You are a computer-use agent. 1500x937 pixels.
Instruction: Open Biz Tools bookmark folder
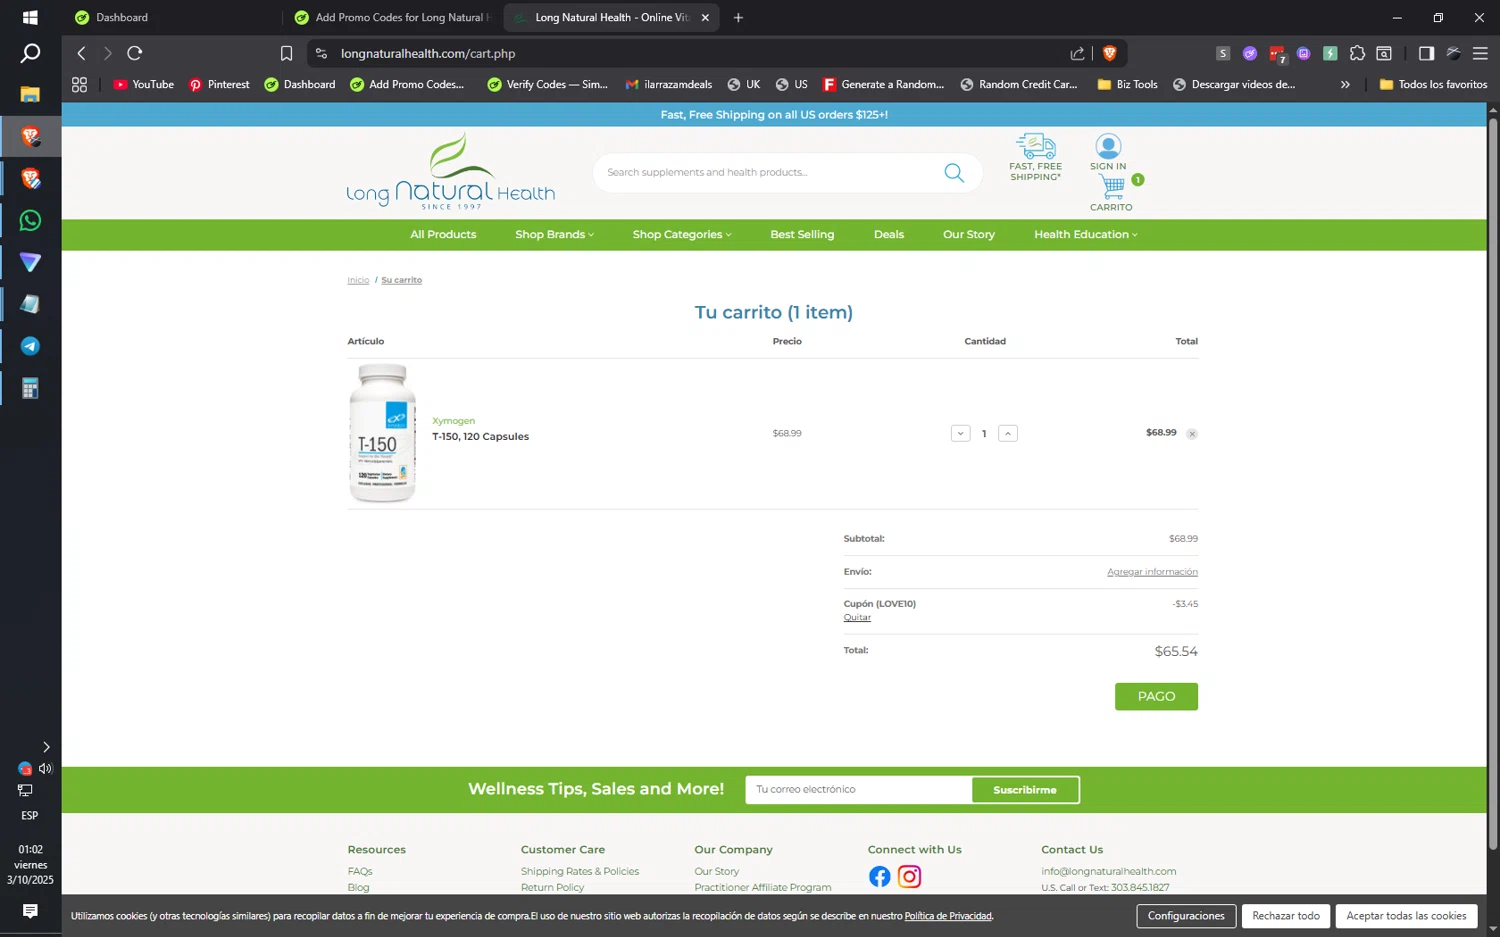1127,85
